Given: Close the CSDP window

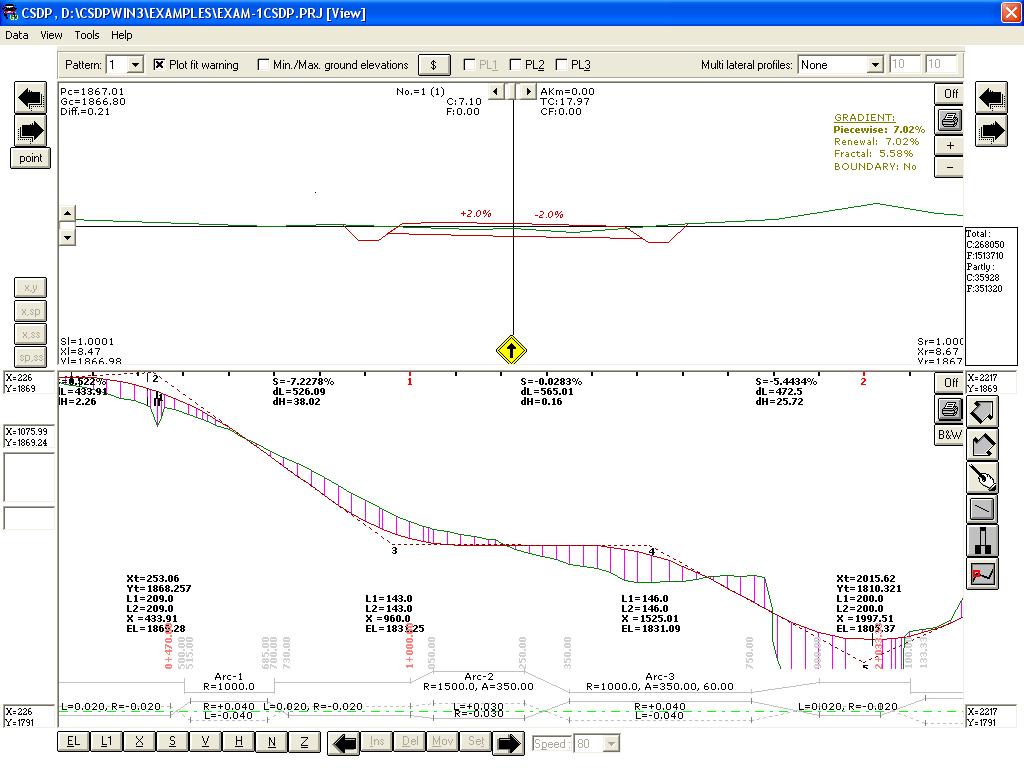Looking at the screenshot, I should click(1011, 13).
